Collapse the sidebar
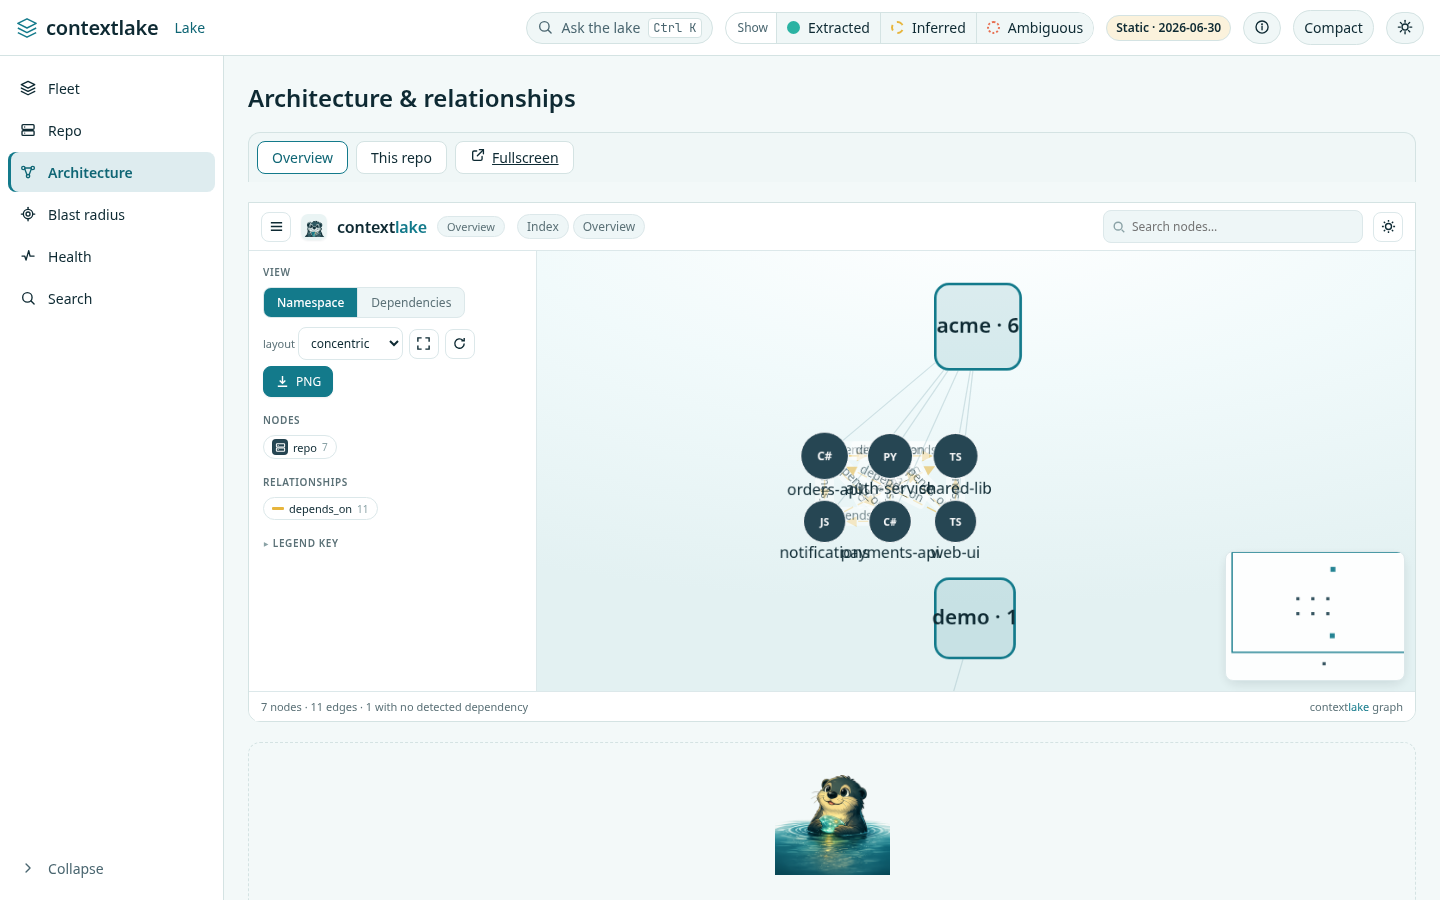This screenshot has width=1440, height=900. point(111,869)
